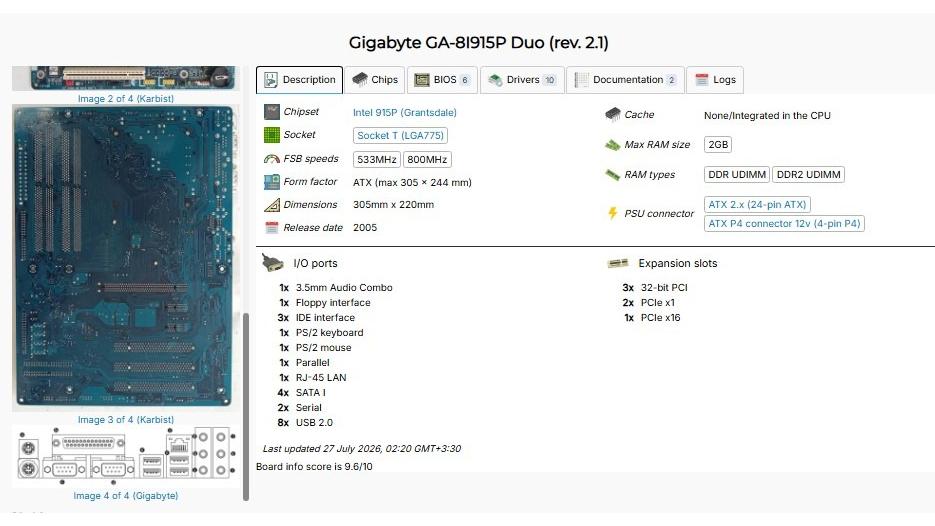Click the RAM types memory stick icon

point(612,174)
